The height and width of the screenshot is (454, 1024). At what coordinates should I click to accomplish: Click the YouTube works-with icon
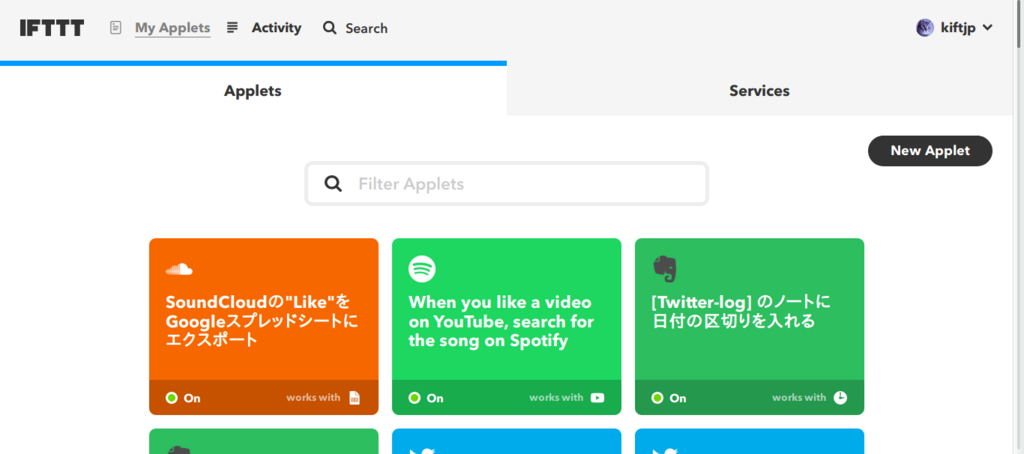pyautogui.click(x=597, y=398)
